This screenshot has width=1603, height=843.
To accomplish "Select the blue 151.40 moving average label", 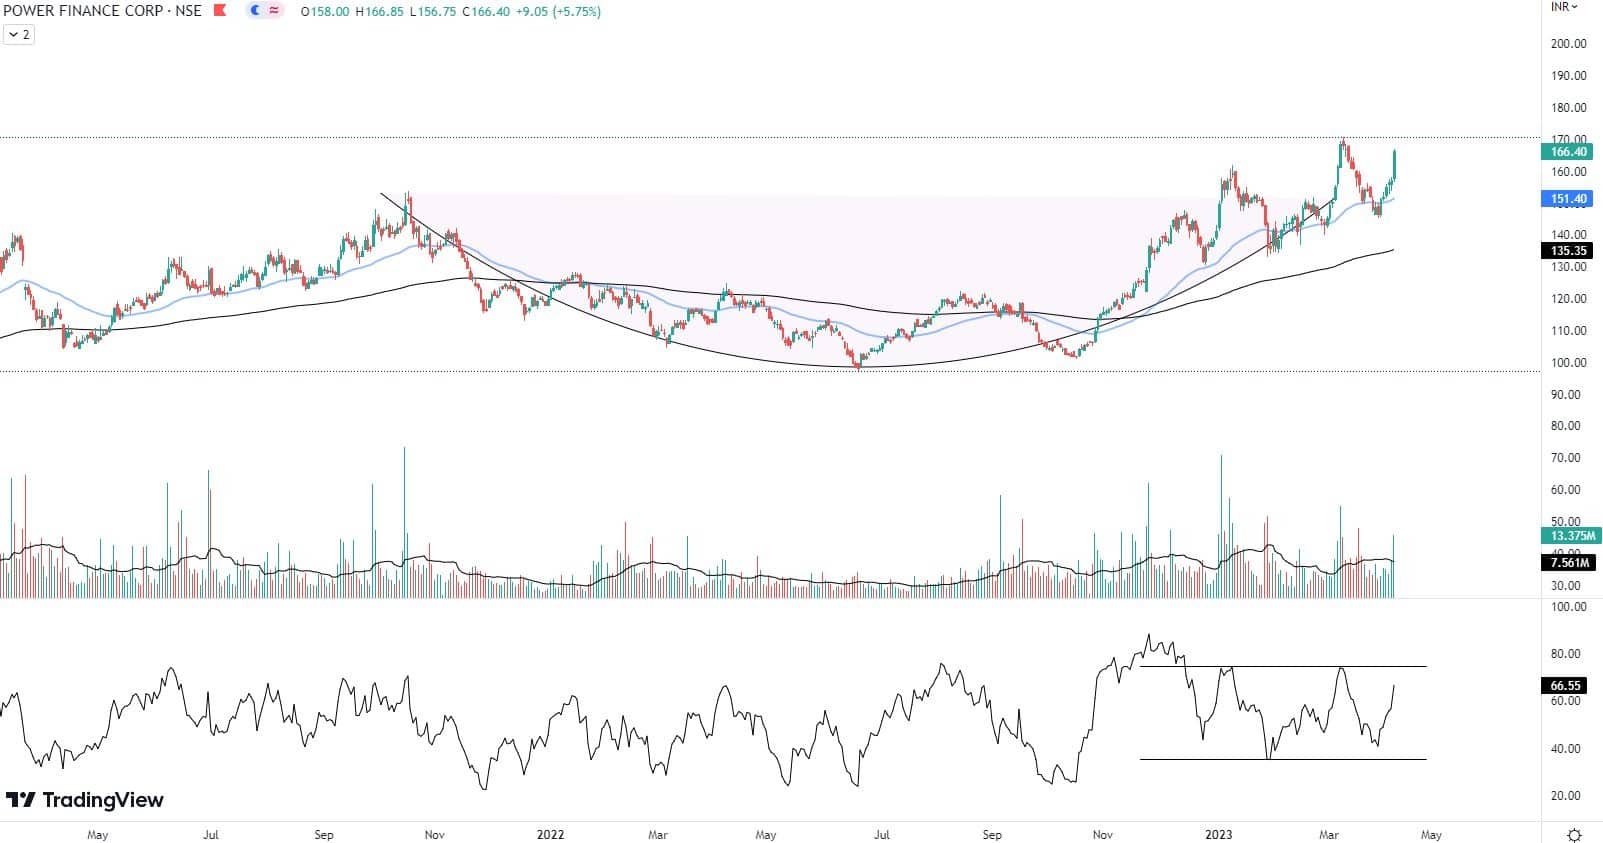I will [x=1568, y=199].
